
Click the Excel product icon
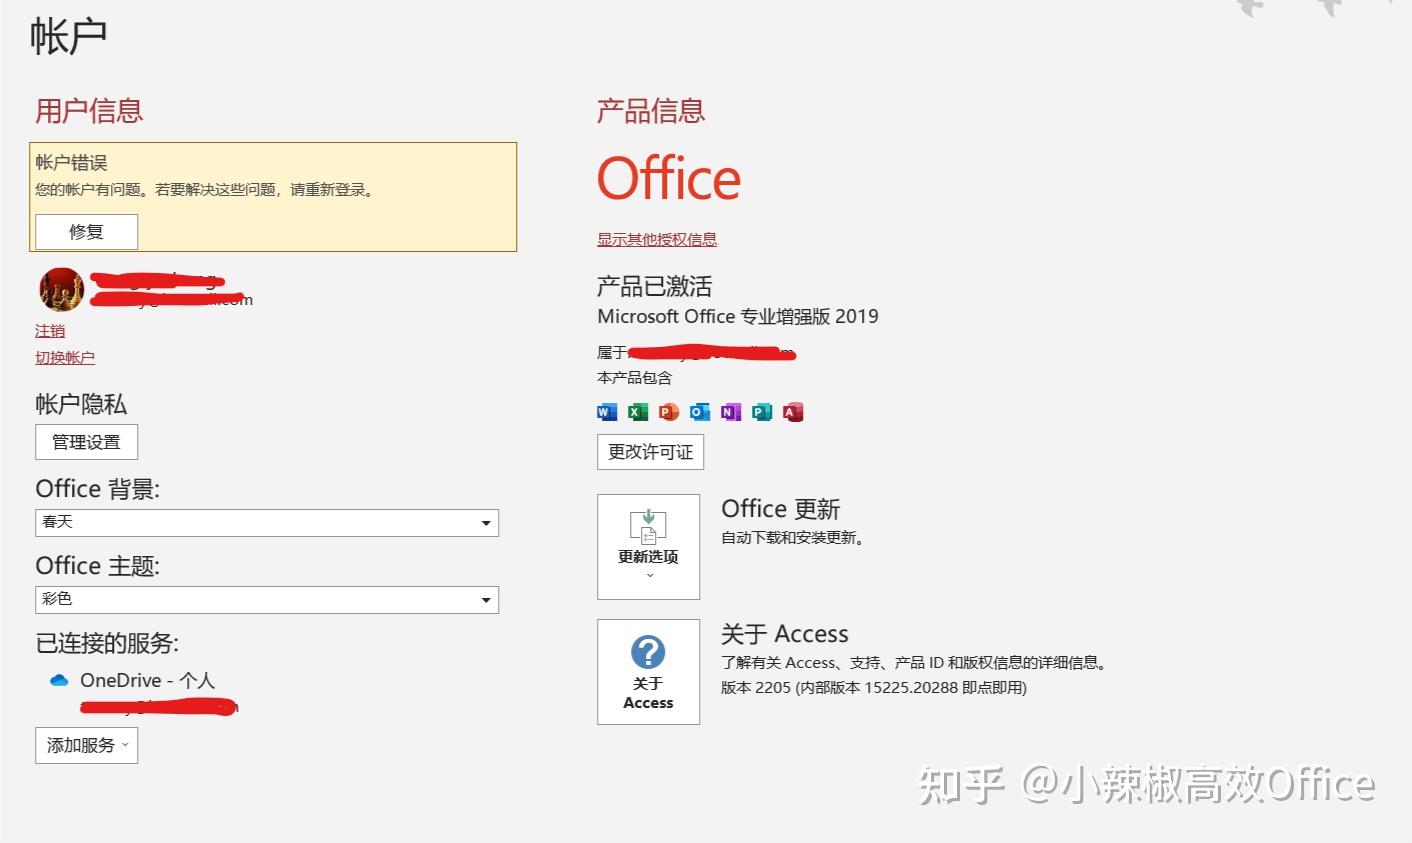coord(637,411)
